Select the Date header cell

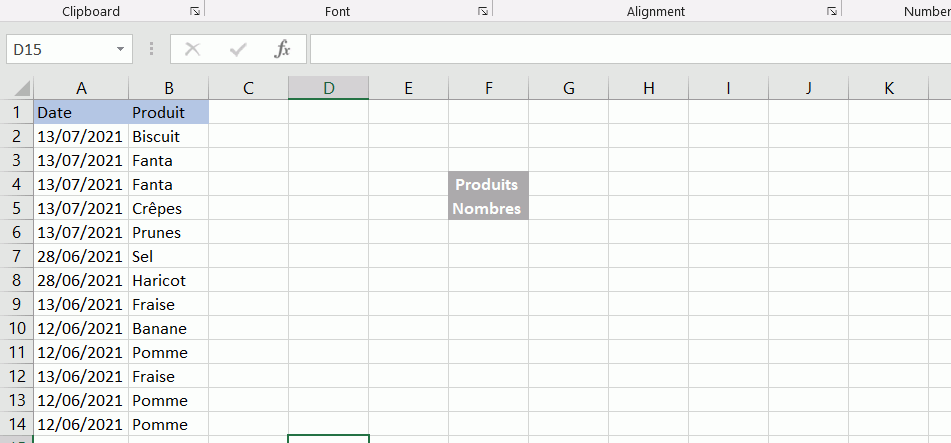(x=80, y=112)
